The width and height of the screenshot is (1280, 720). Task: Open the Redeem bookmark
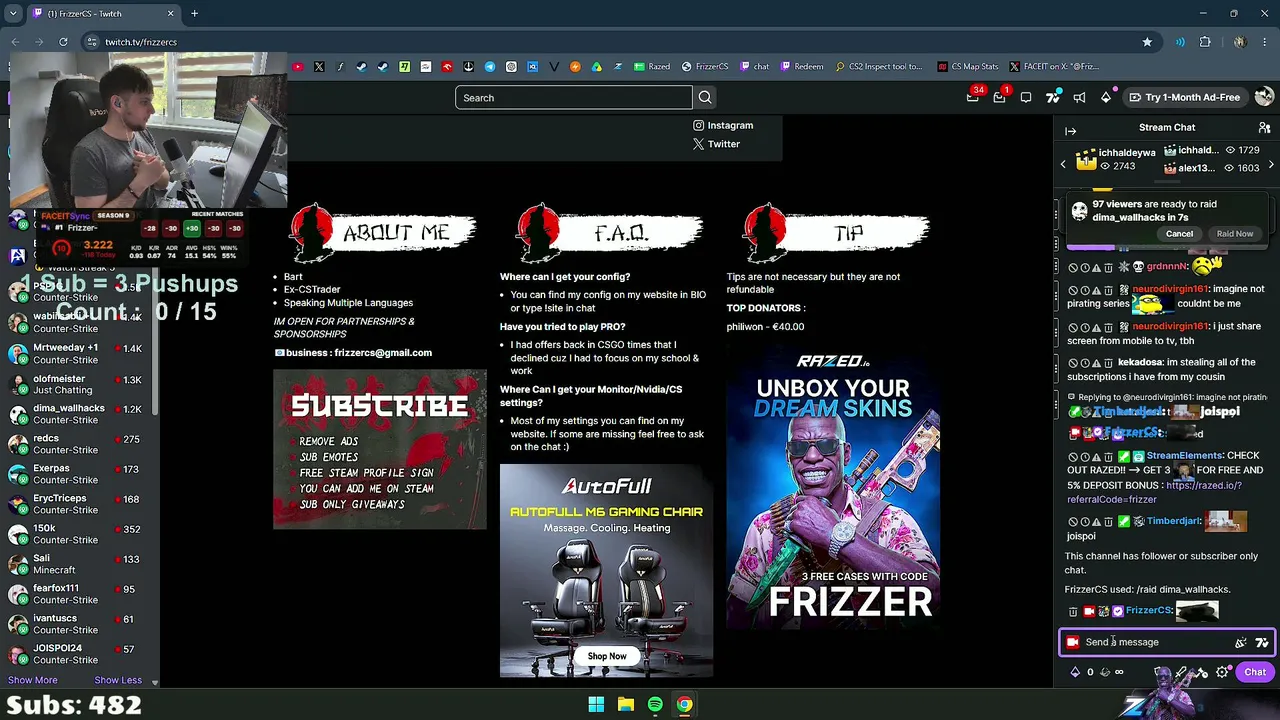click(802, 67)
